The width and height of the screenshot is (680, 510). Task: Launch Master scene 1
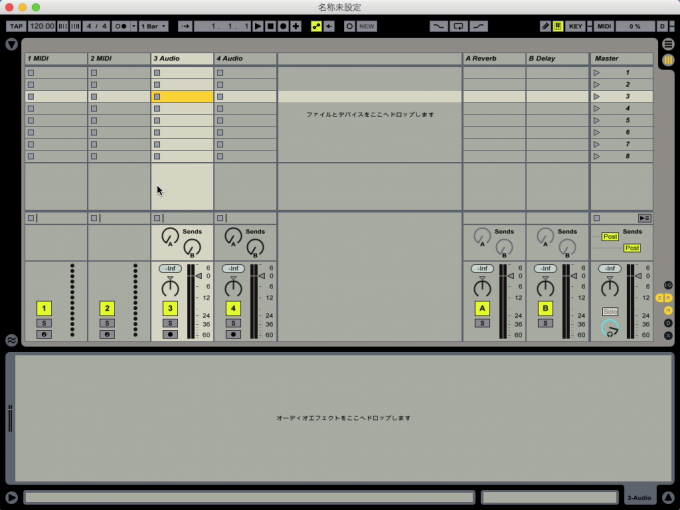pos(598,73)
